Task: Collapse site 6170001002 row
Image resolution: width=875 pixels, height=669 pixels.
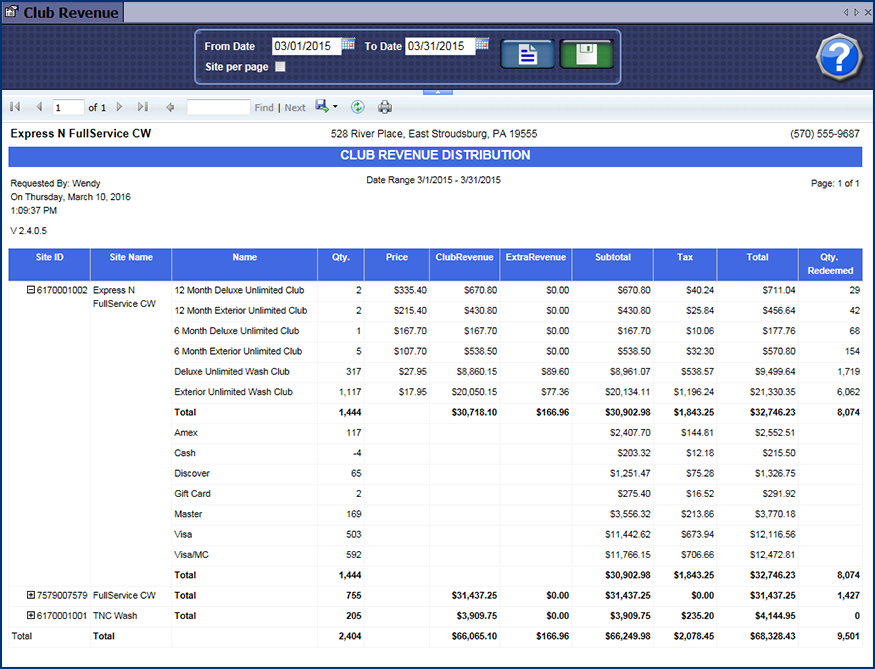Action: [x=31, y=290]
